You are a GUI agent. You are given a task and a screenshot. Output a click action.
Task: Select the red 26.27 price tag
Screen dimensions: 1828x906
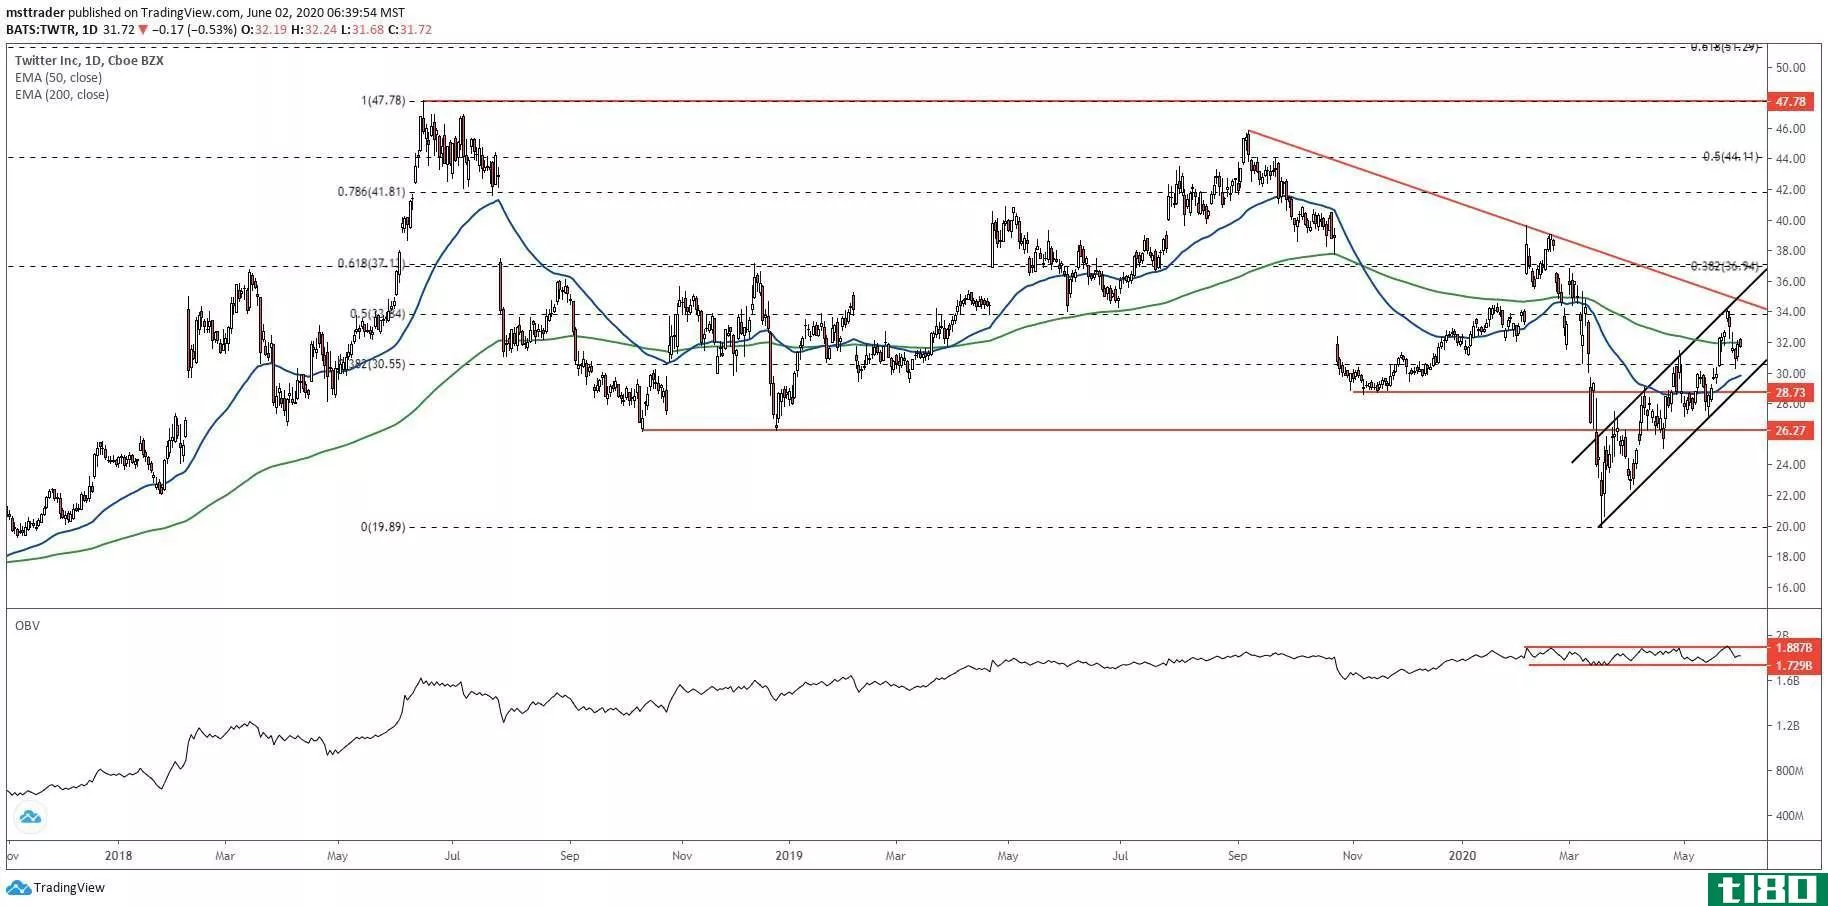(x=1790, y=431)
